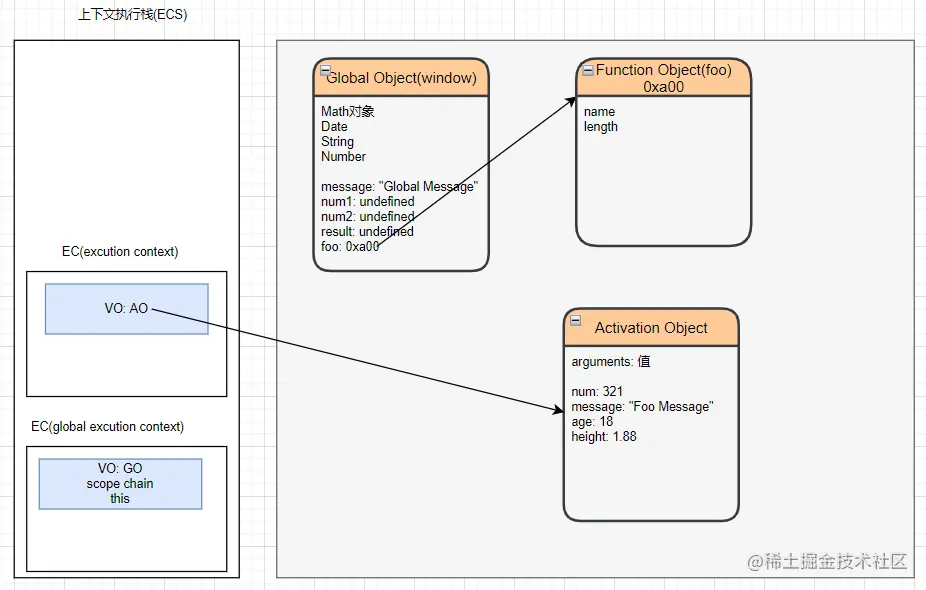
Task: Click the arguments: 值 line
Action: [611, 361]
